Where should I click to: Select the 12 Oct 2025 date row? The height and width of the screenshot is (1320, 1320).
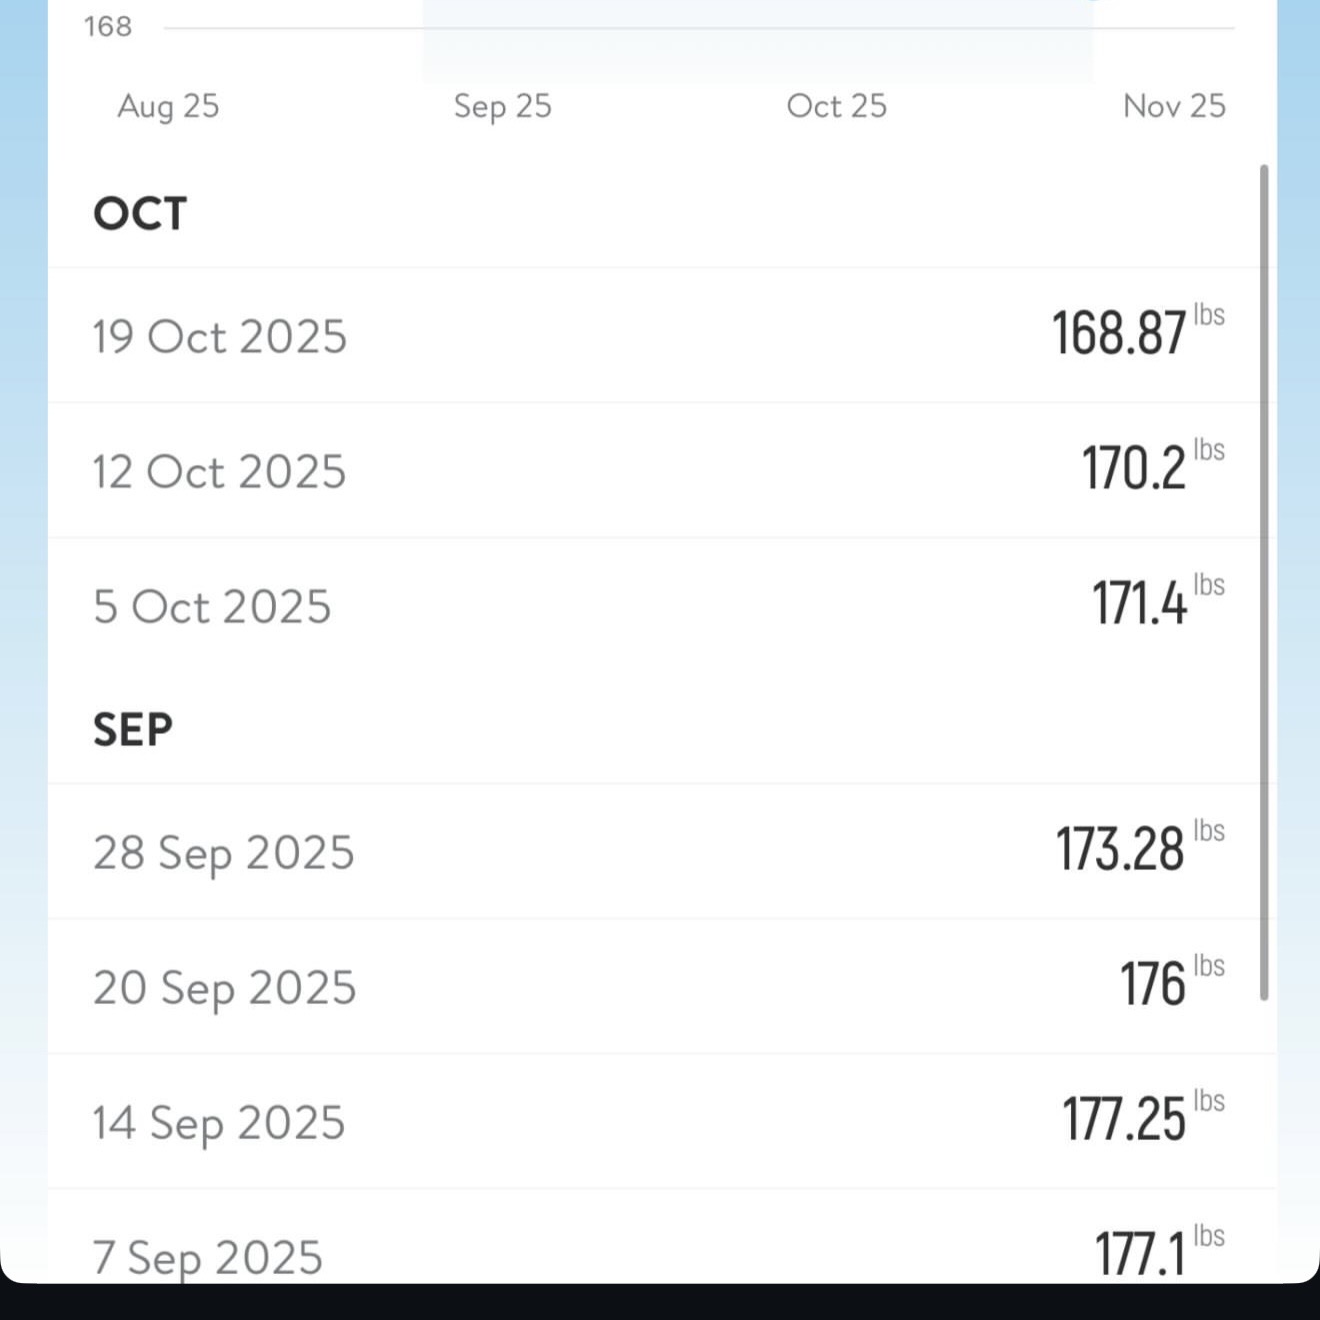point(219,472)
